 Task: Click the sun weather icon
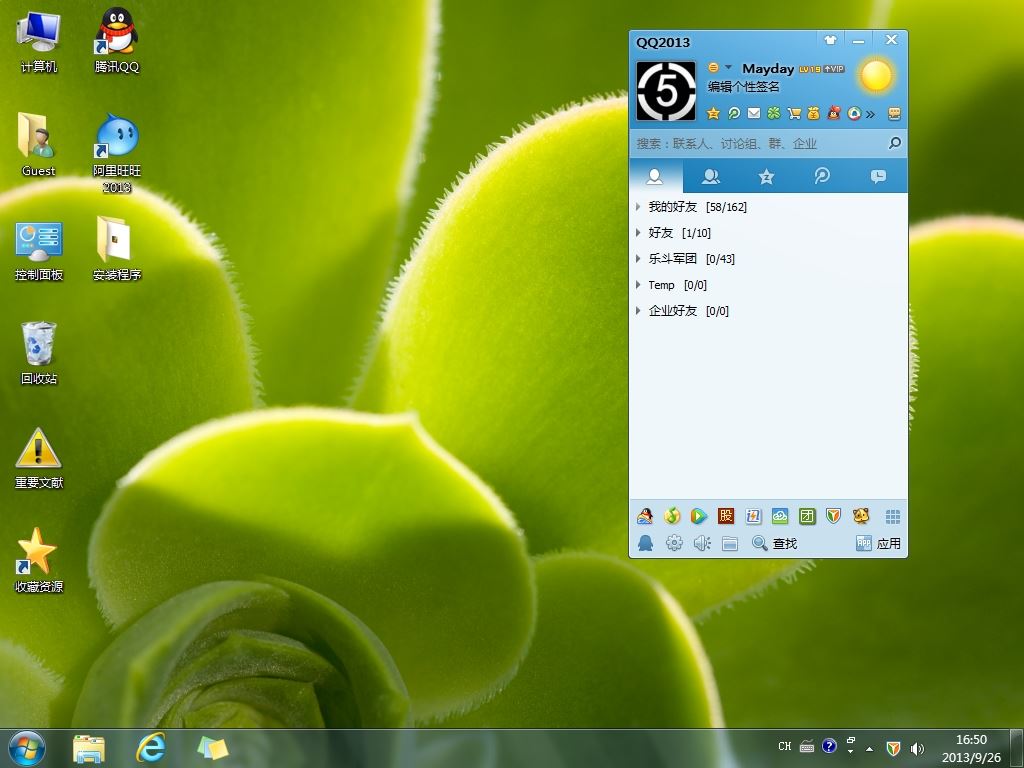point(876,75)
